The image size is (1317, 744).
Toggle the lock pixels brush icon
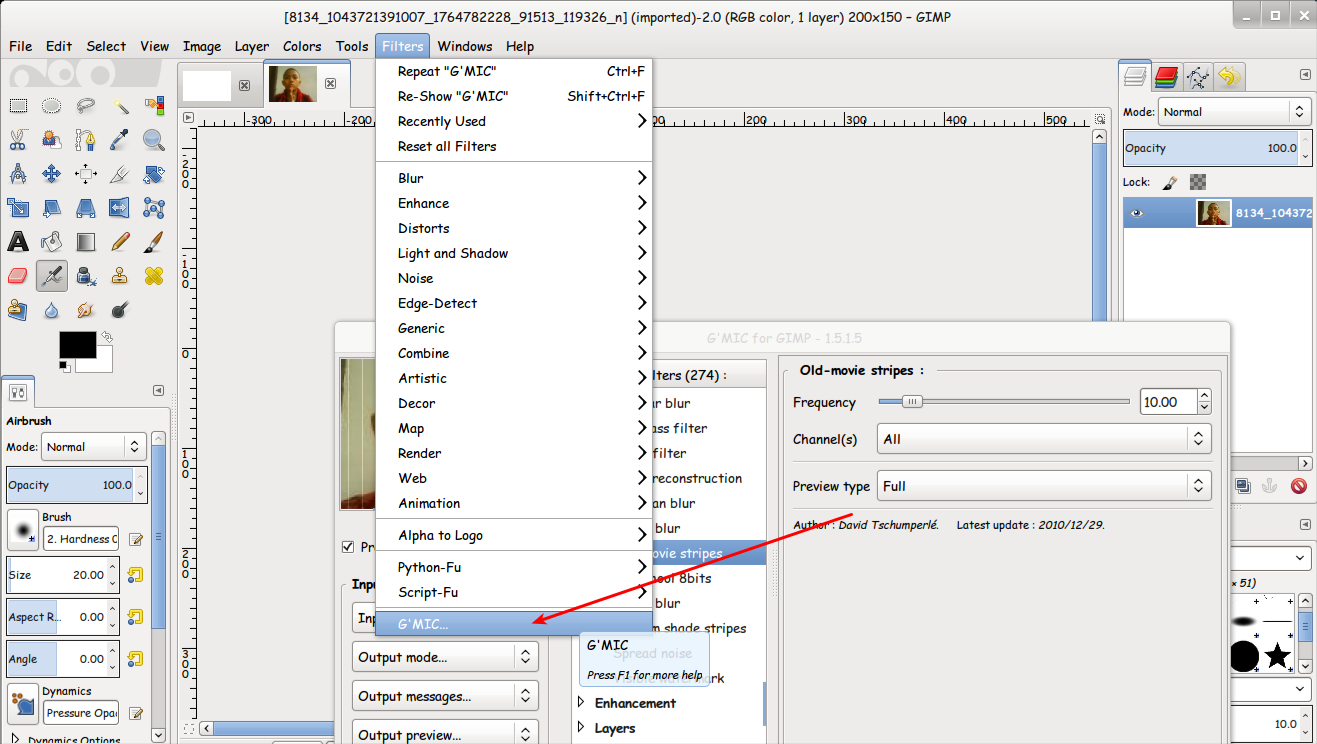click(1171, 182)
